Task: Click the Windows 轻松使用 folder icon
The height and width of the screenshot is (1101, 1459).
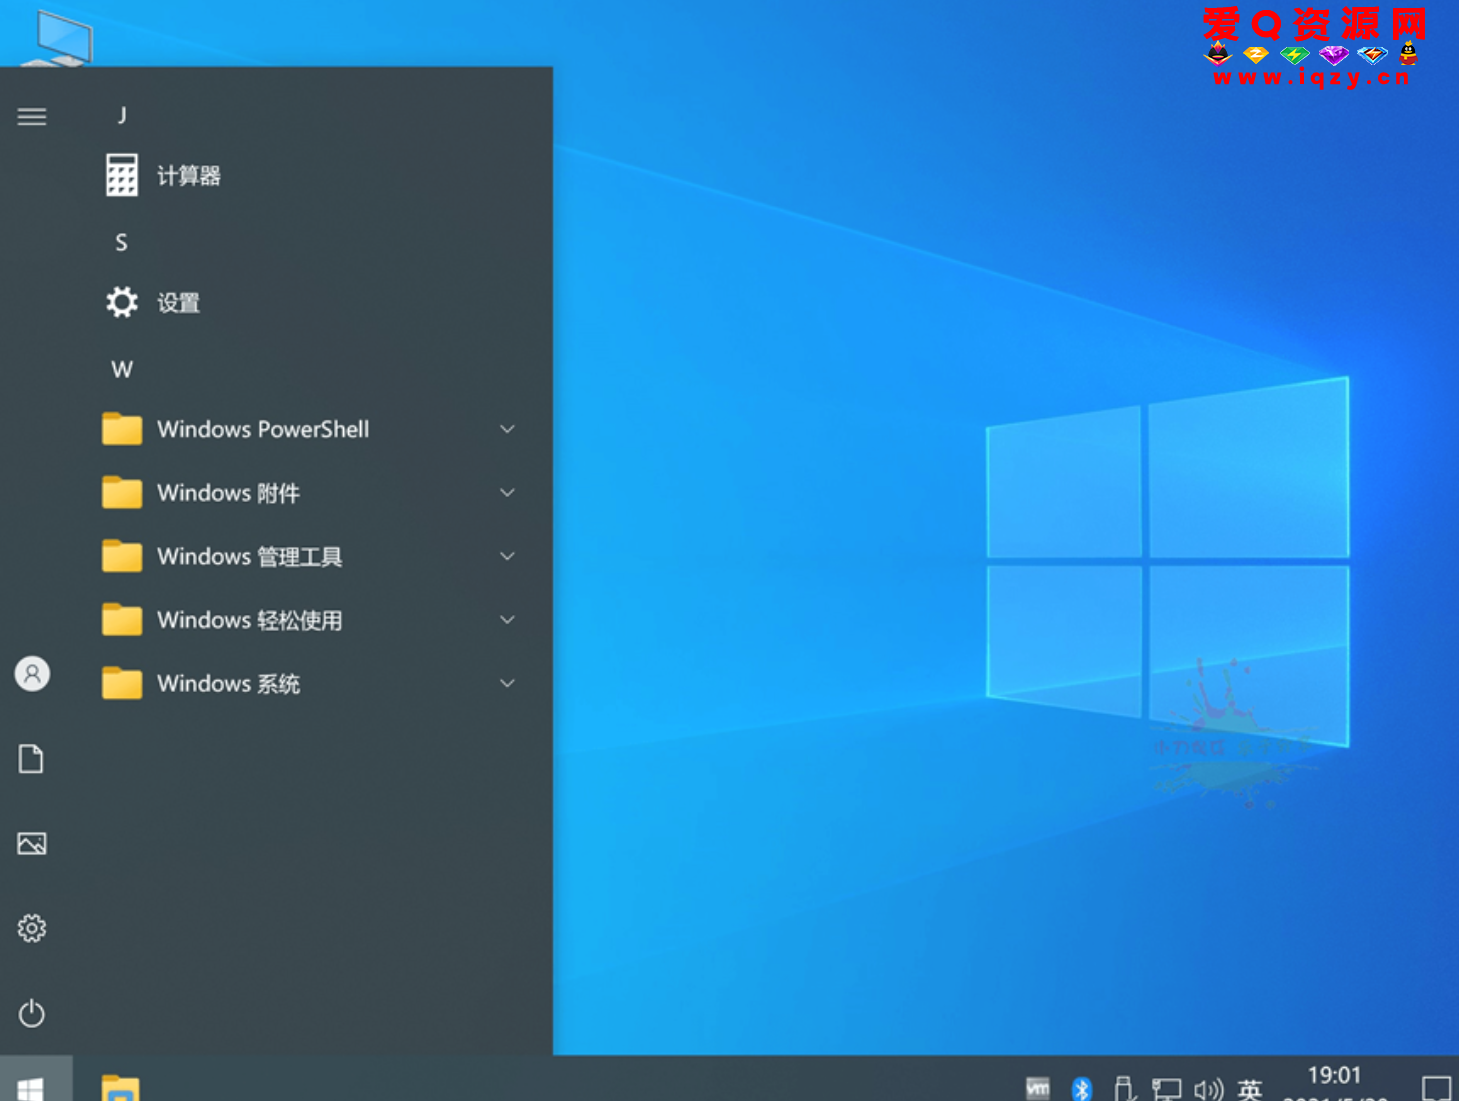Action: click(x=122, y=620)
